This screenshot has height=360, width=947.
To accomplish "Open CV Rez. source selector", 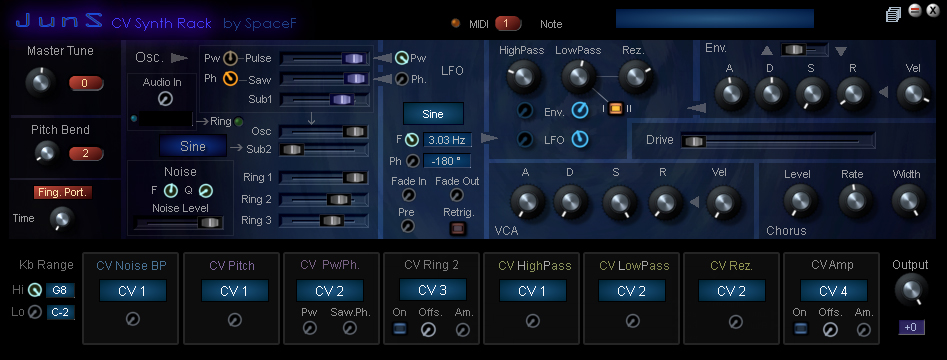I will 731,291.
